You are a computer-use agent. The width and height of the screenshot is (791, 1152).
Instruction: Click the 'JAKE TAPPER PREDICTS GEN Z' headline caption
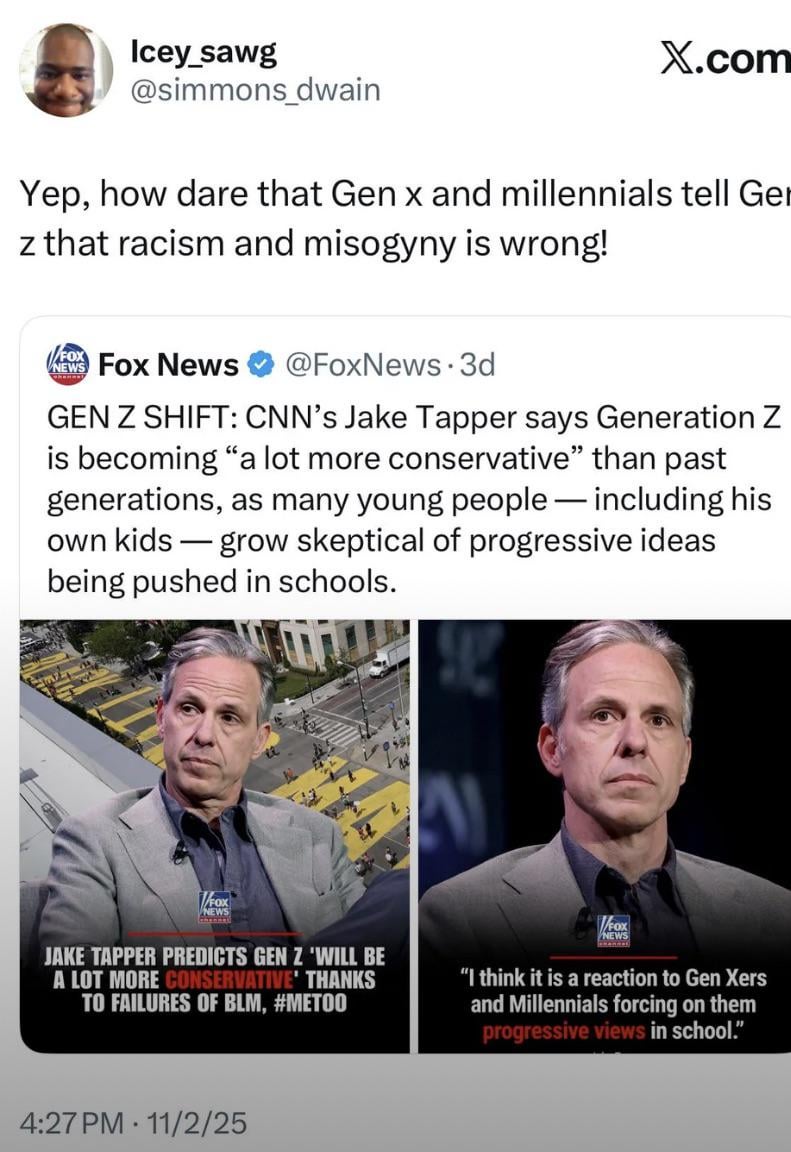tap(214, 977)
